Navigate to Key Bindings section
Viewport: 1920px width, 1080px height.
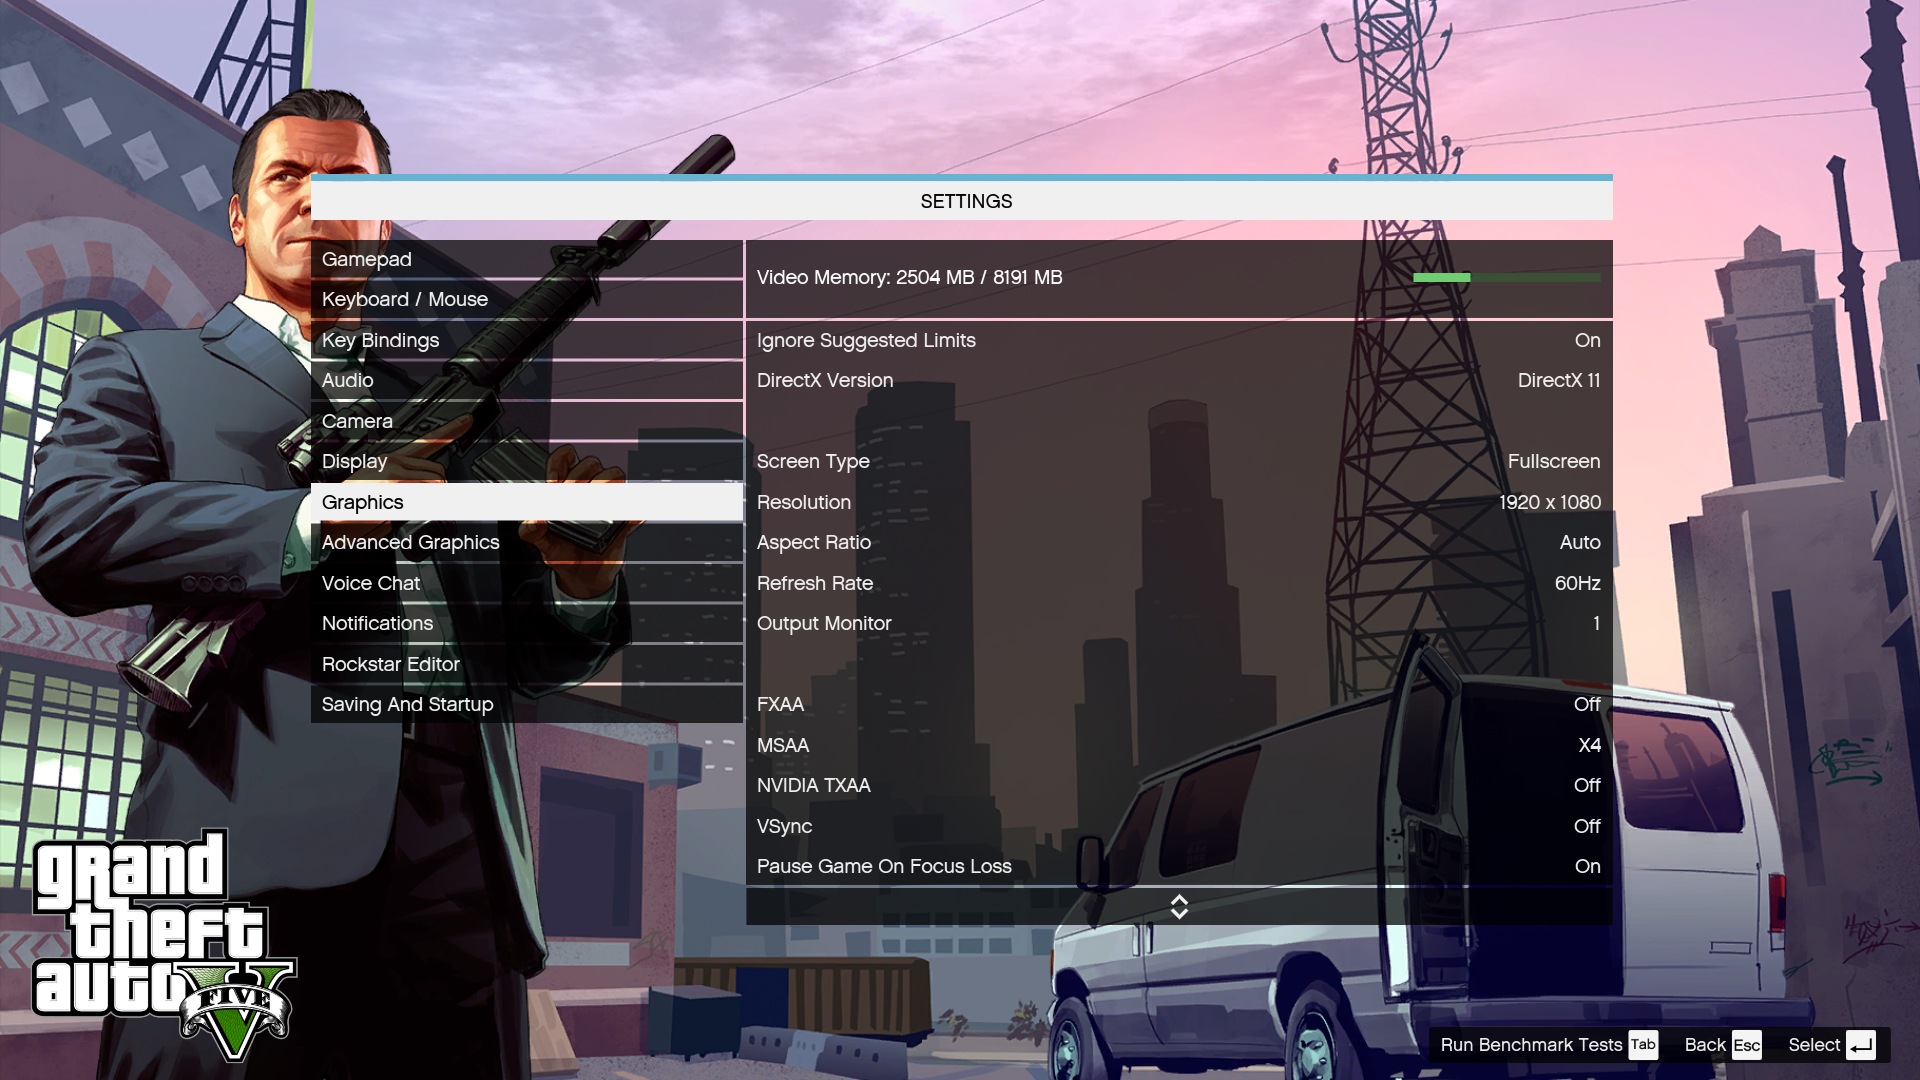(x=380, y=340)
